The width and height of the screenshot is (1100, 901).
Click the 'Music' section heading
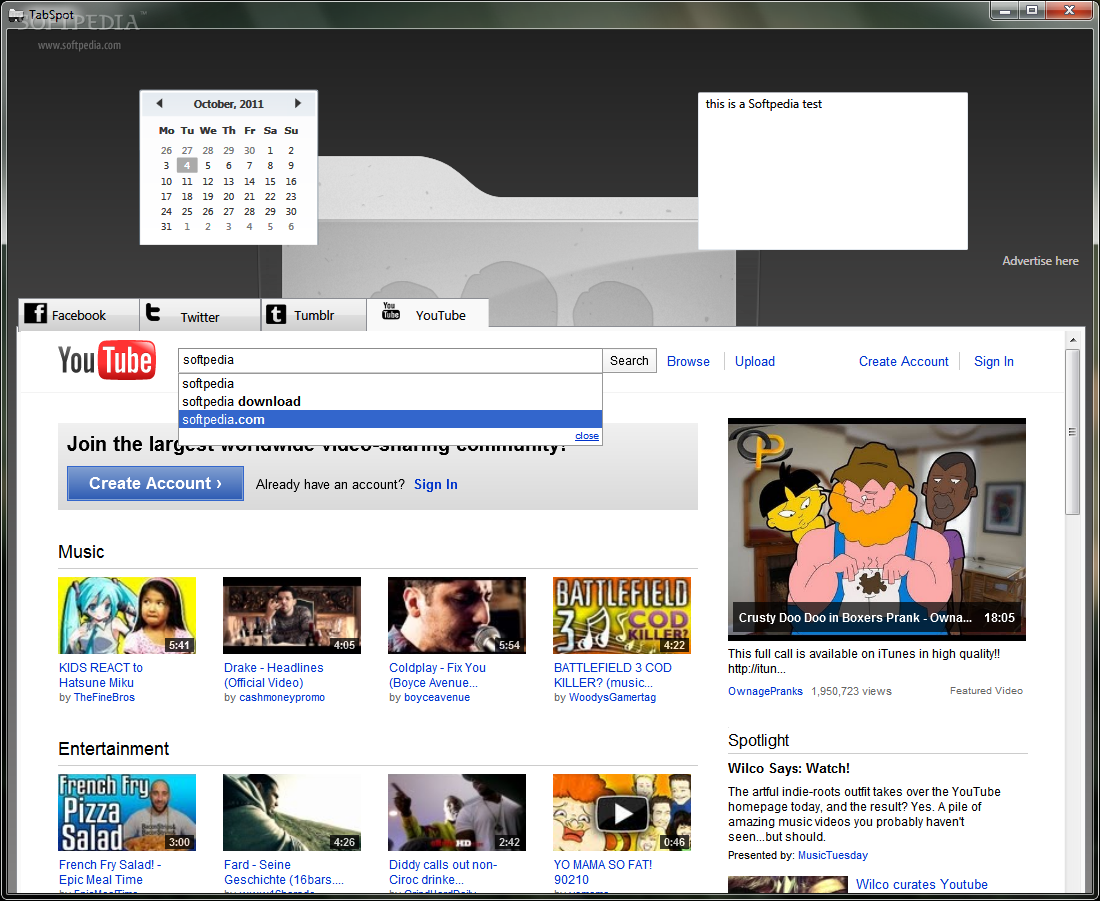click(x=81, y=552)
